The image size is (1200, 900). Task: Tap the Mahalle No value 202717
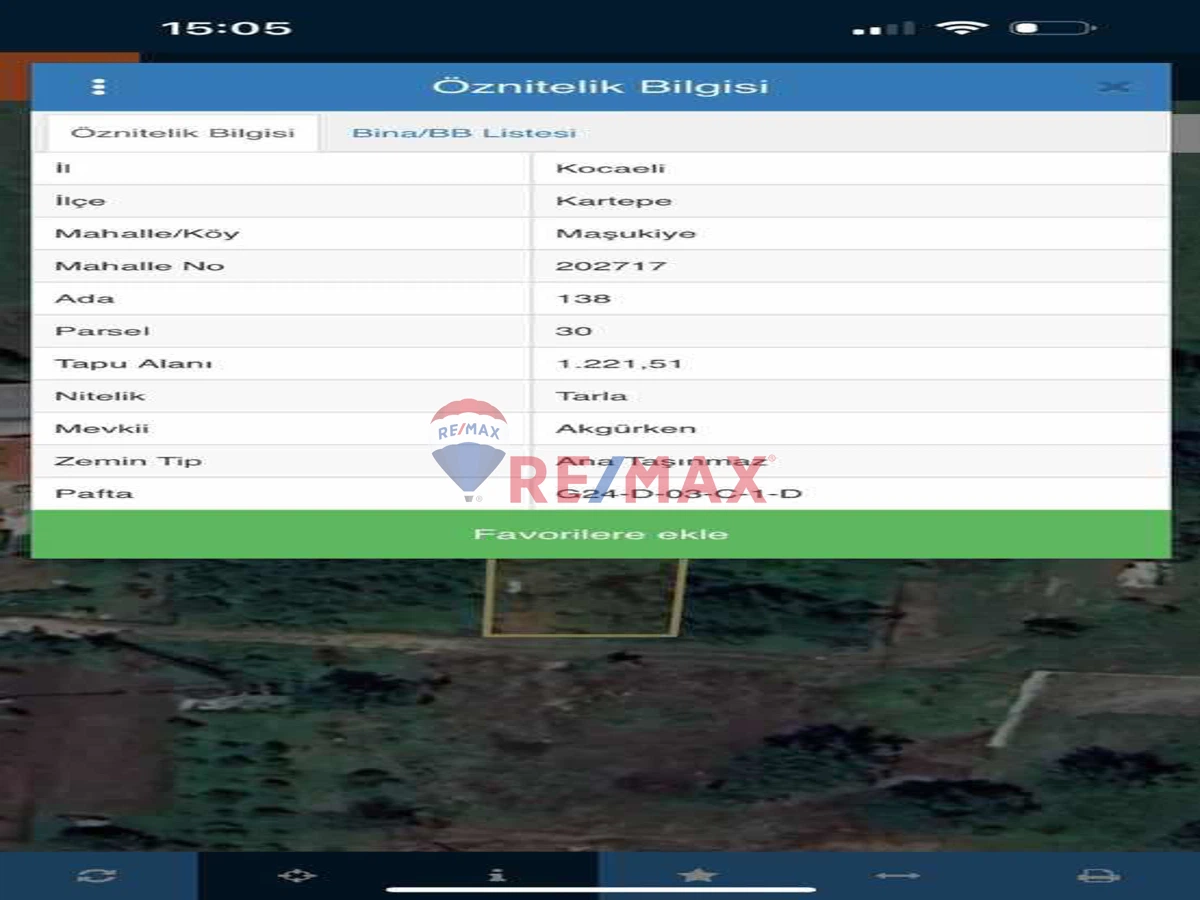pyautogui.click(x=611, y=266)
